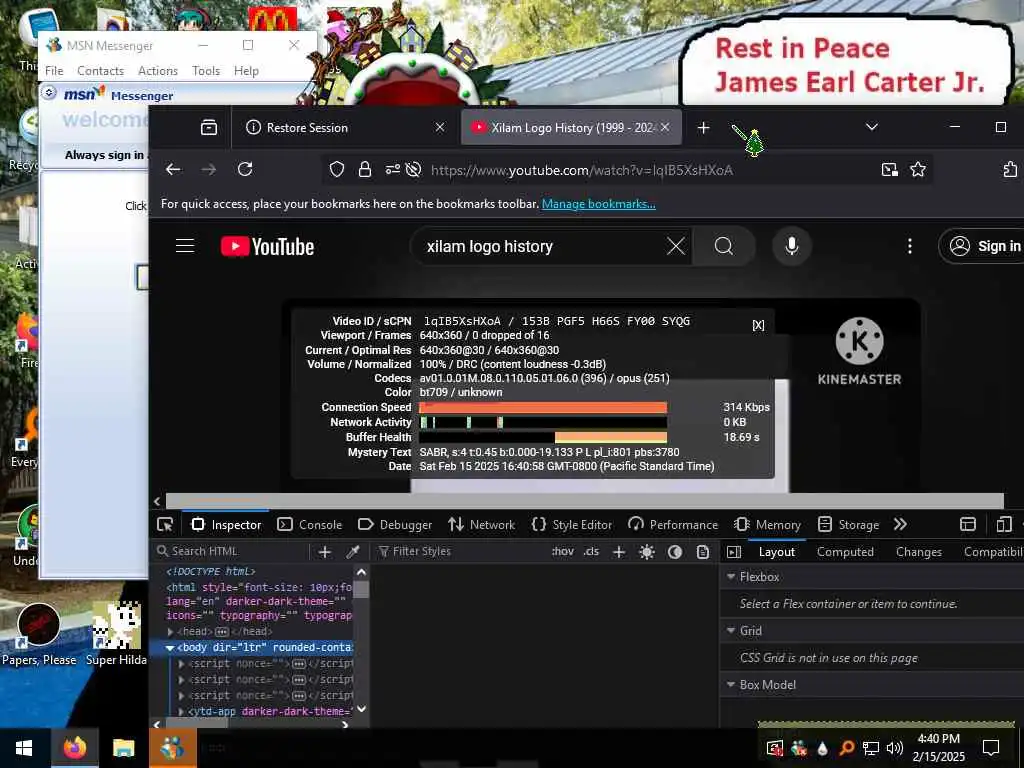Switch to the Style Editor tab
Image resolution: width=1024 pixels, height=768 pixels.
[572, 524]
